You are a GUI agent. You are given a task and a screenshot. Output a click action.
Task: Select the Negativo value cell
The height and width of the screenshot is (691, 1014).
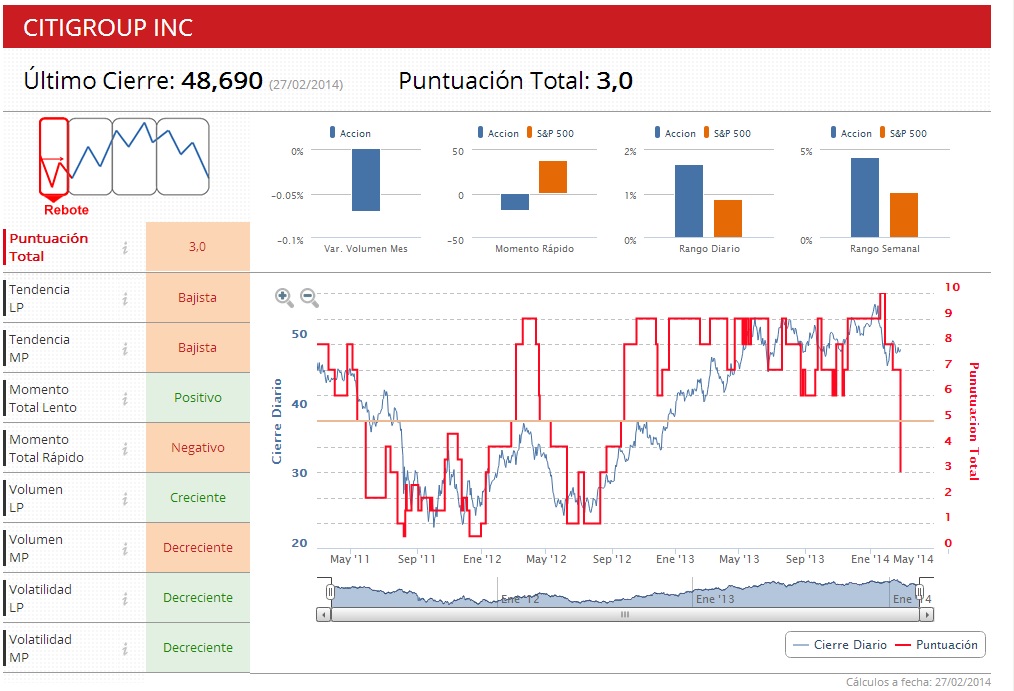pos(198,447)
